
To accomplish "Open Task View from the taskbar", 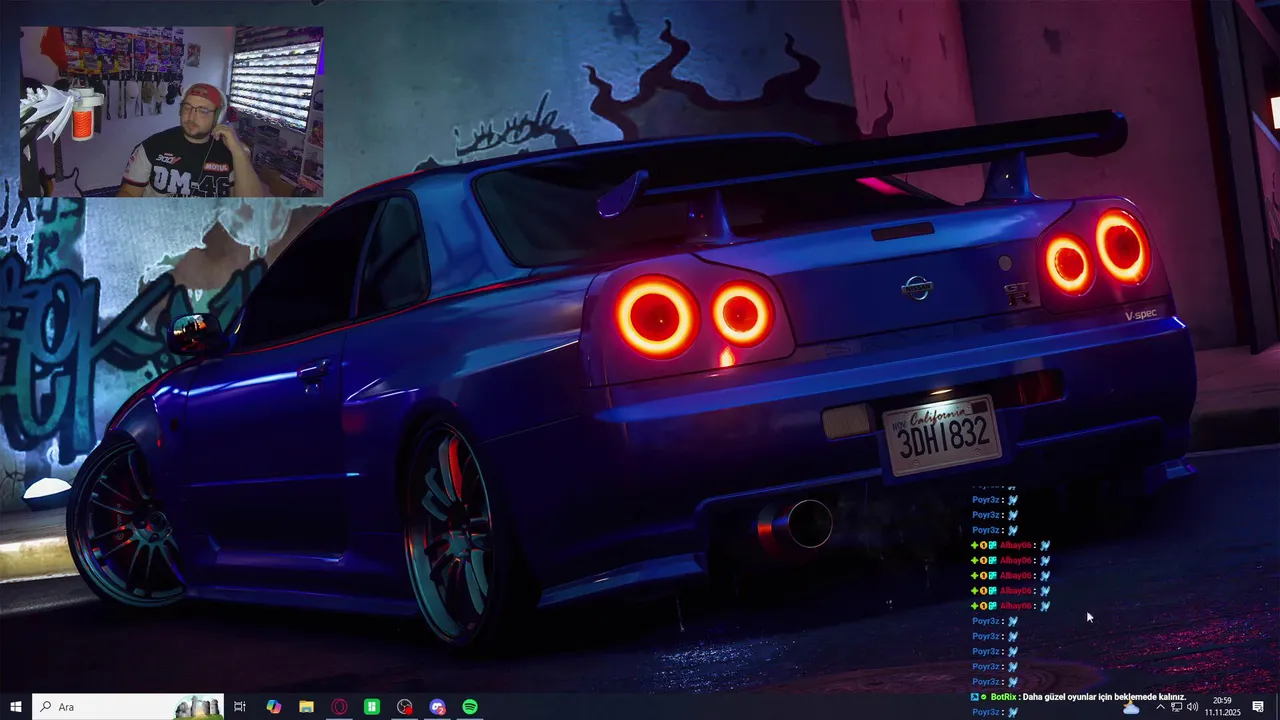I will point(240,707).
